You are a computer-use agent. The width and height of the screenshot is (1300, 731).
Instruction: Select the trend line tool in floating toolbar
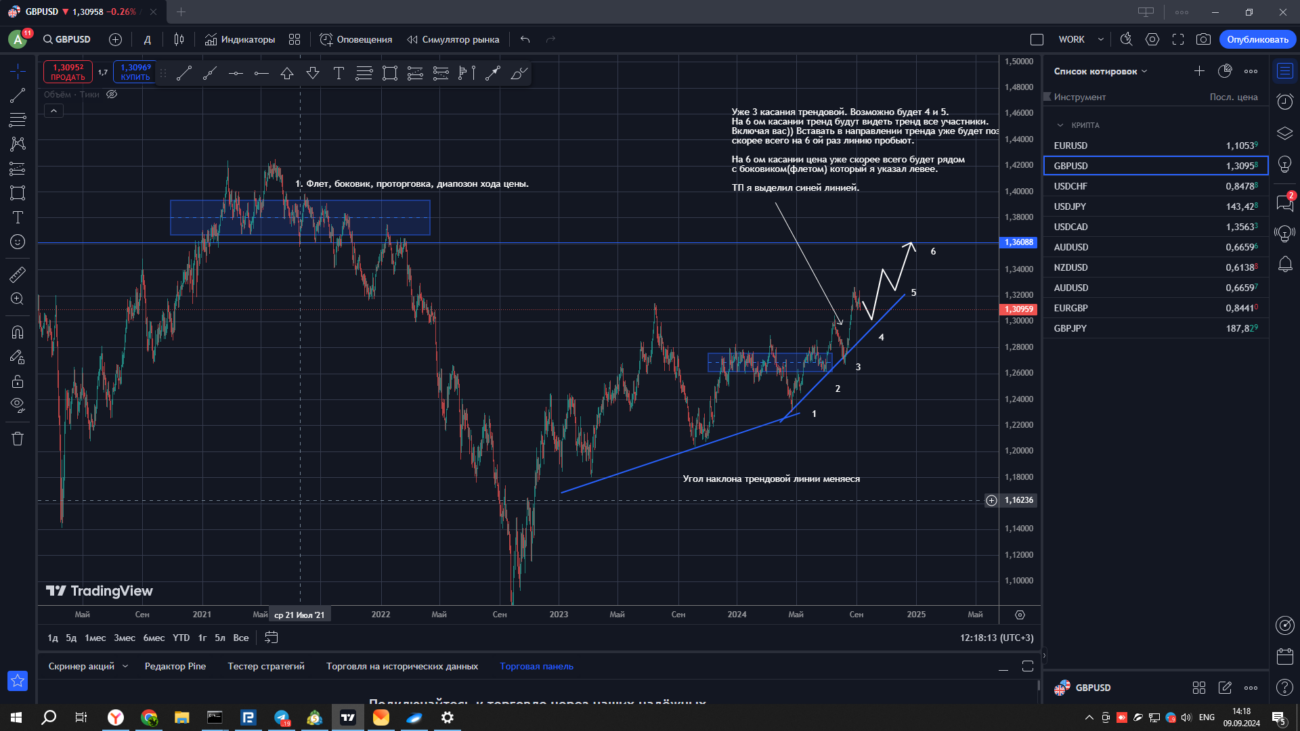coord(184,73)
